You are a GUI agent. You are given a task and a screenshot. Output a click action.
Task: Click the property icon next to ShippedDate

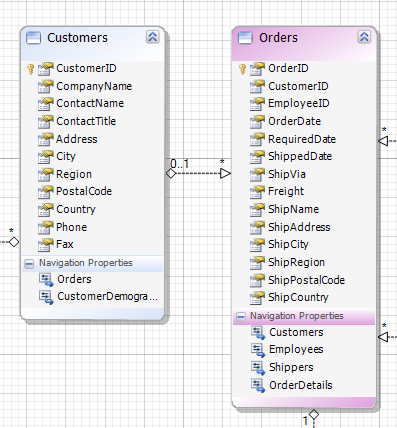click(257, 157)
